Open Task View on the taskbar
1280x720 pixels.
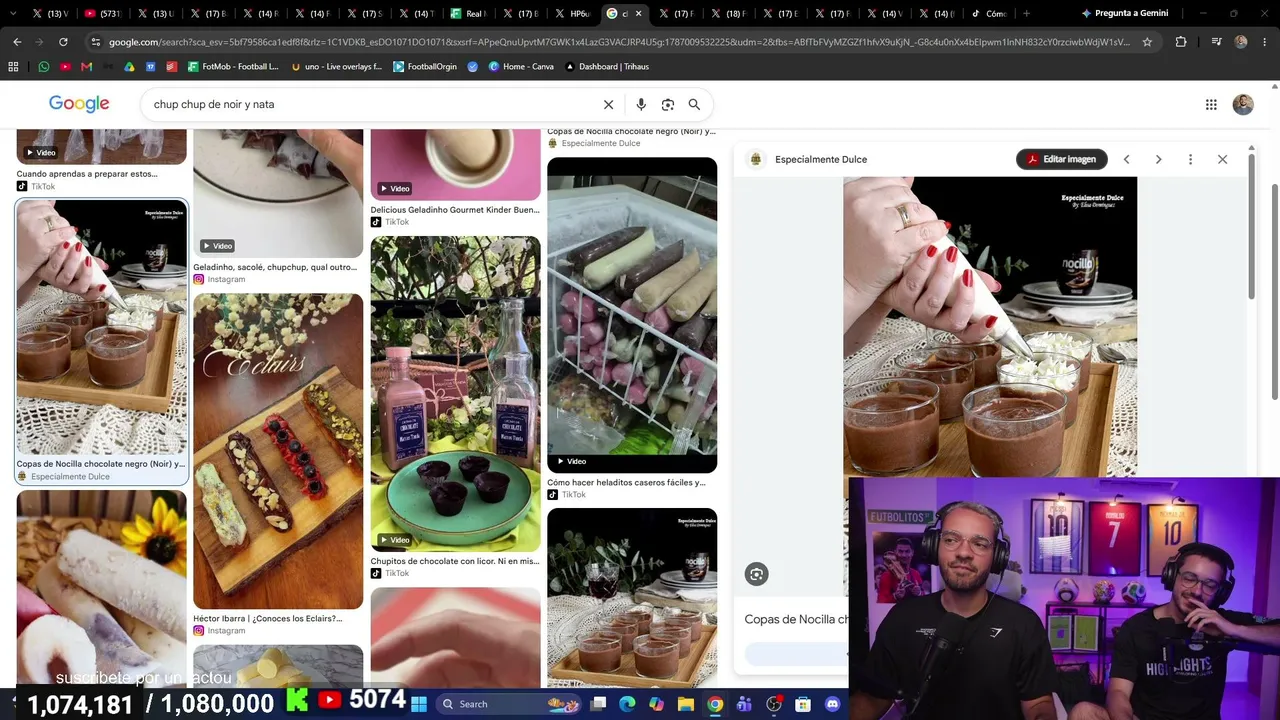click(598, 704)
